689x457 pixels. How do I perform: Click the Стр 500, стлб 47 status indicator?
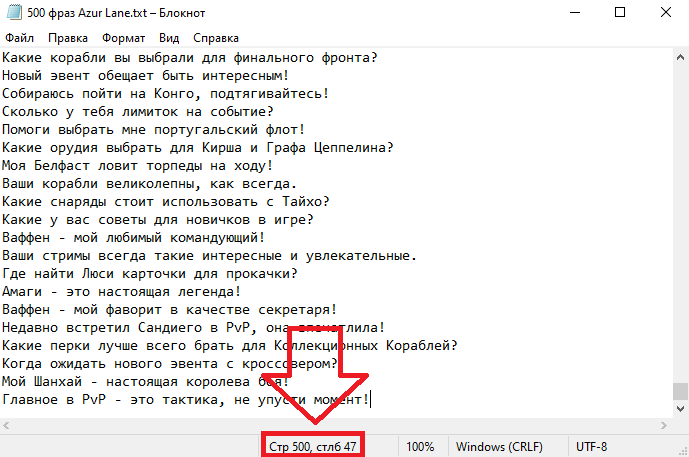coord(313,446)
